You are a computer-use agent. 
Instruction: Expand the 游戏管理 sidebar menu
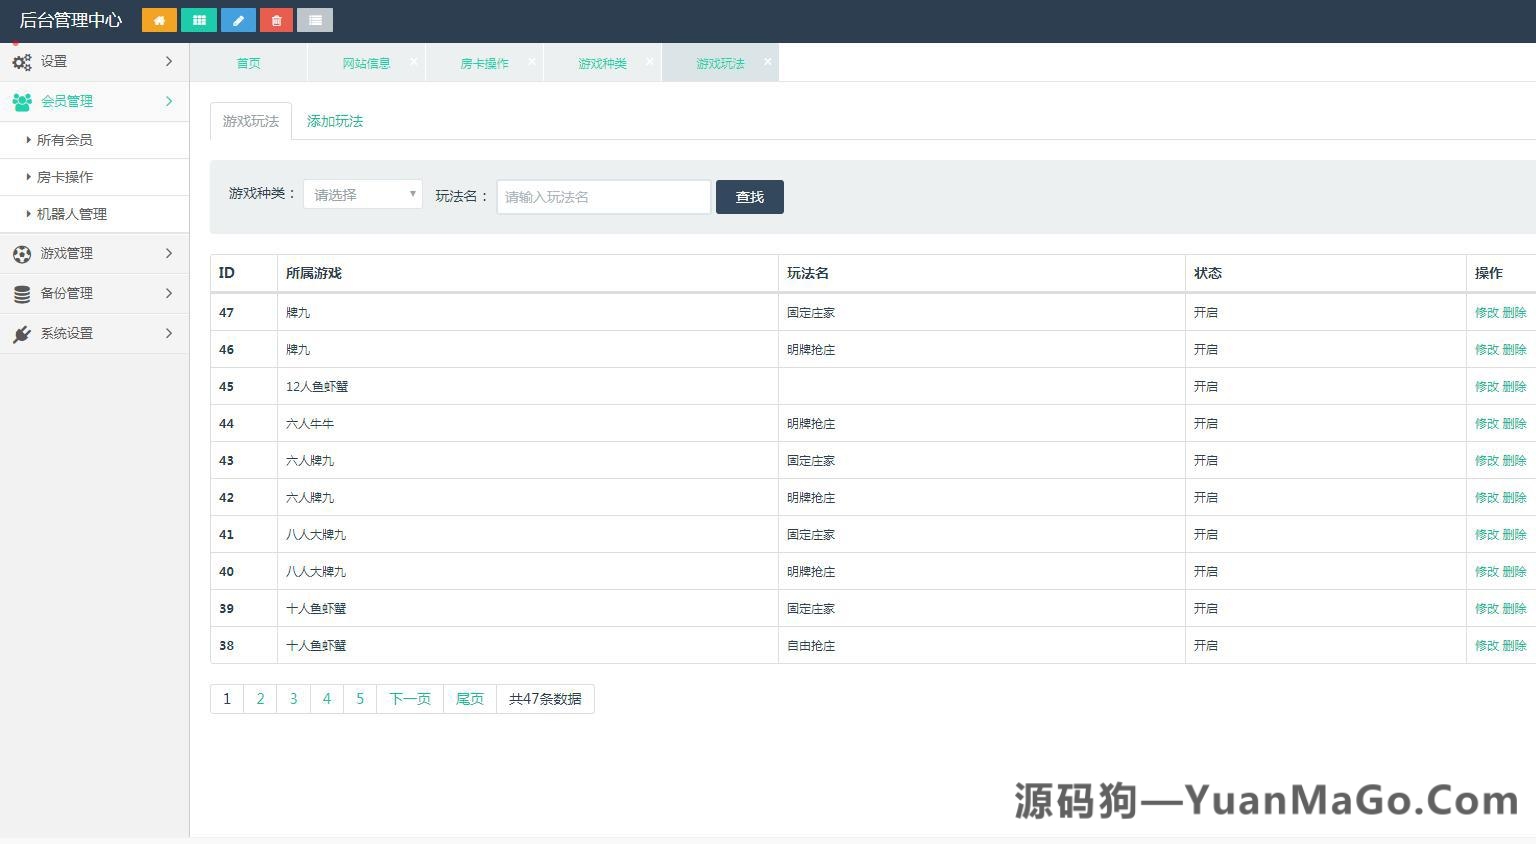(95, 253)
